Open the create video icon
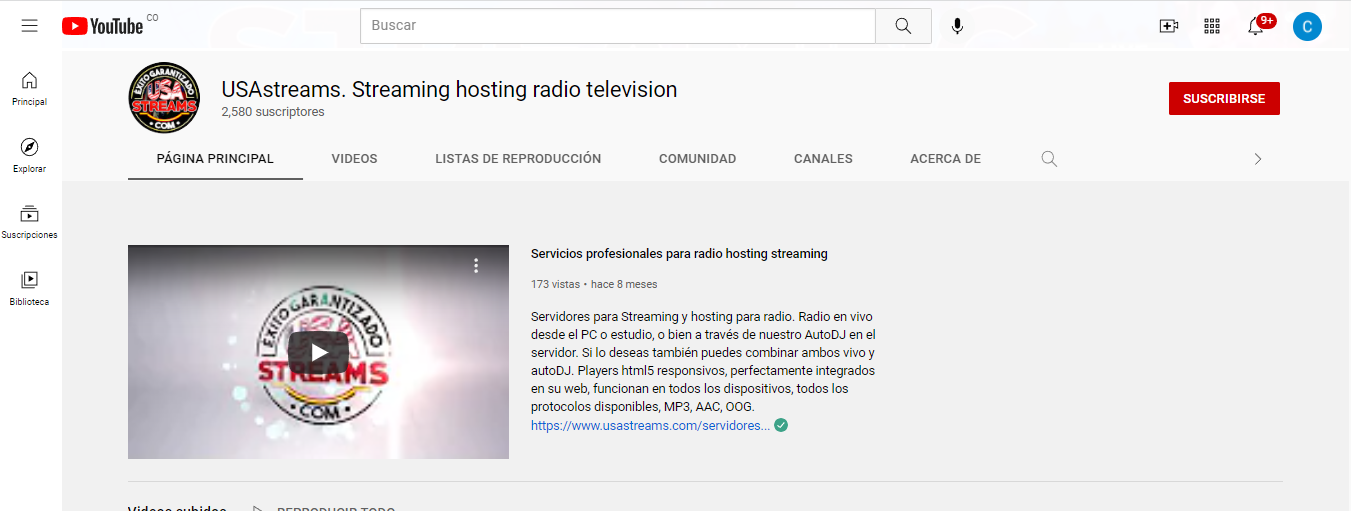Viewport: 1351px width, 511px height. 1168,26
